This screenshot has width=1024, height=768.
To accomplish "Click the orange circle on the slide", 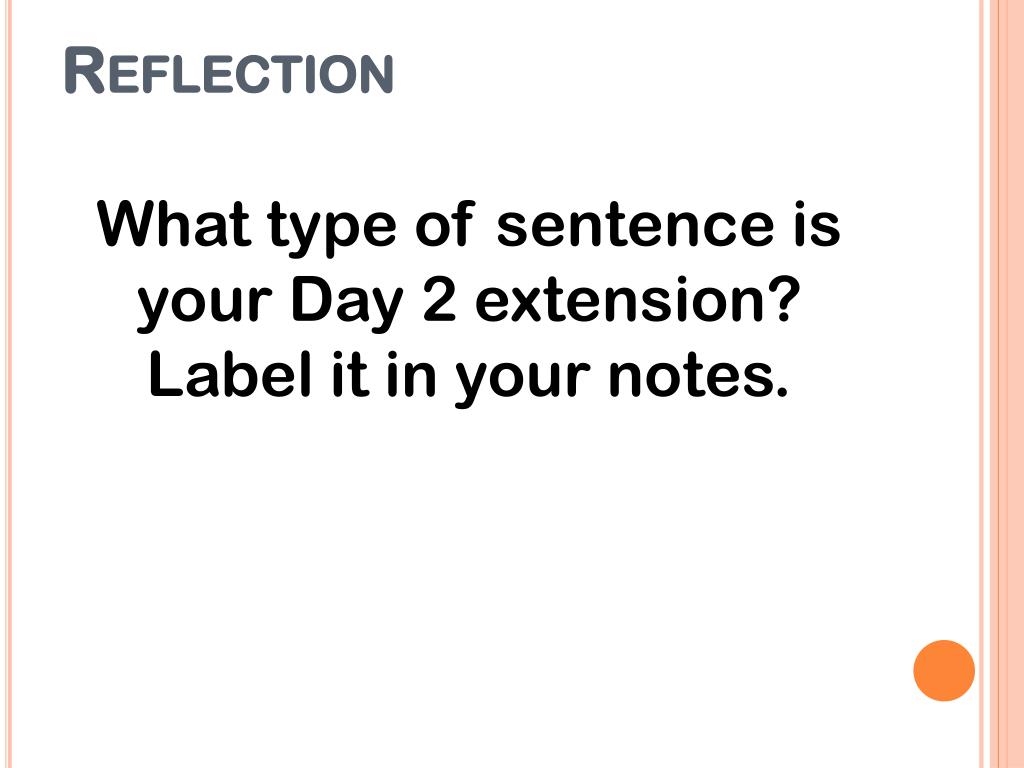I will click(944, 671).
